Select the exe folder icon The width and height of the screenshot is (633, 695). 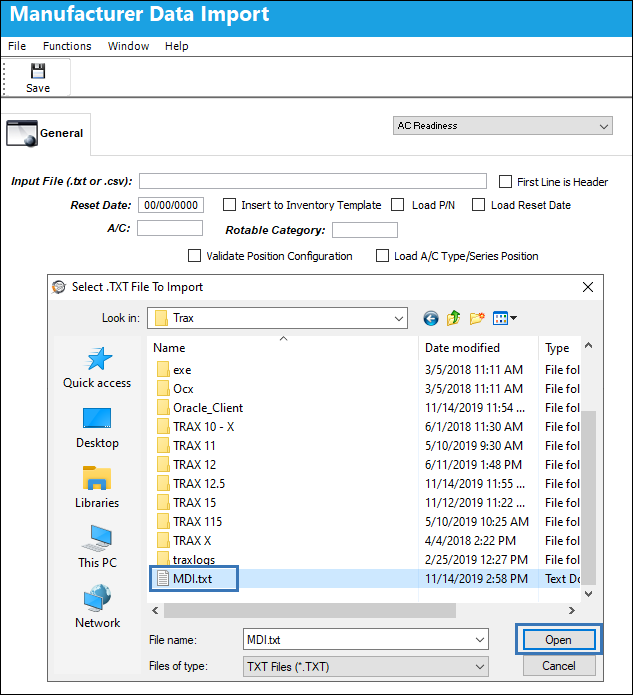click(x=163, y=369)
